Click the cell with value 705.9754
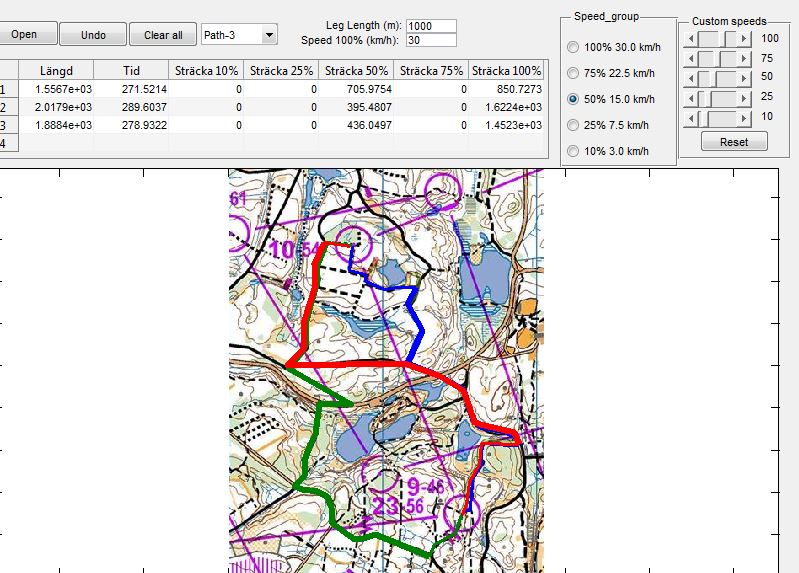This screenshot has width=799, height=573. (356, 89)
